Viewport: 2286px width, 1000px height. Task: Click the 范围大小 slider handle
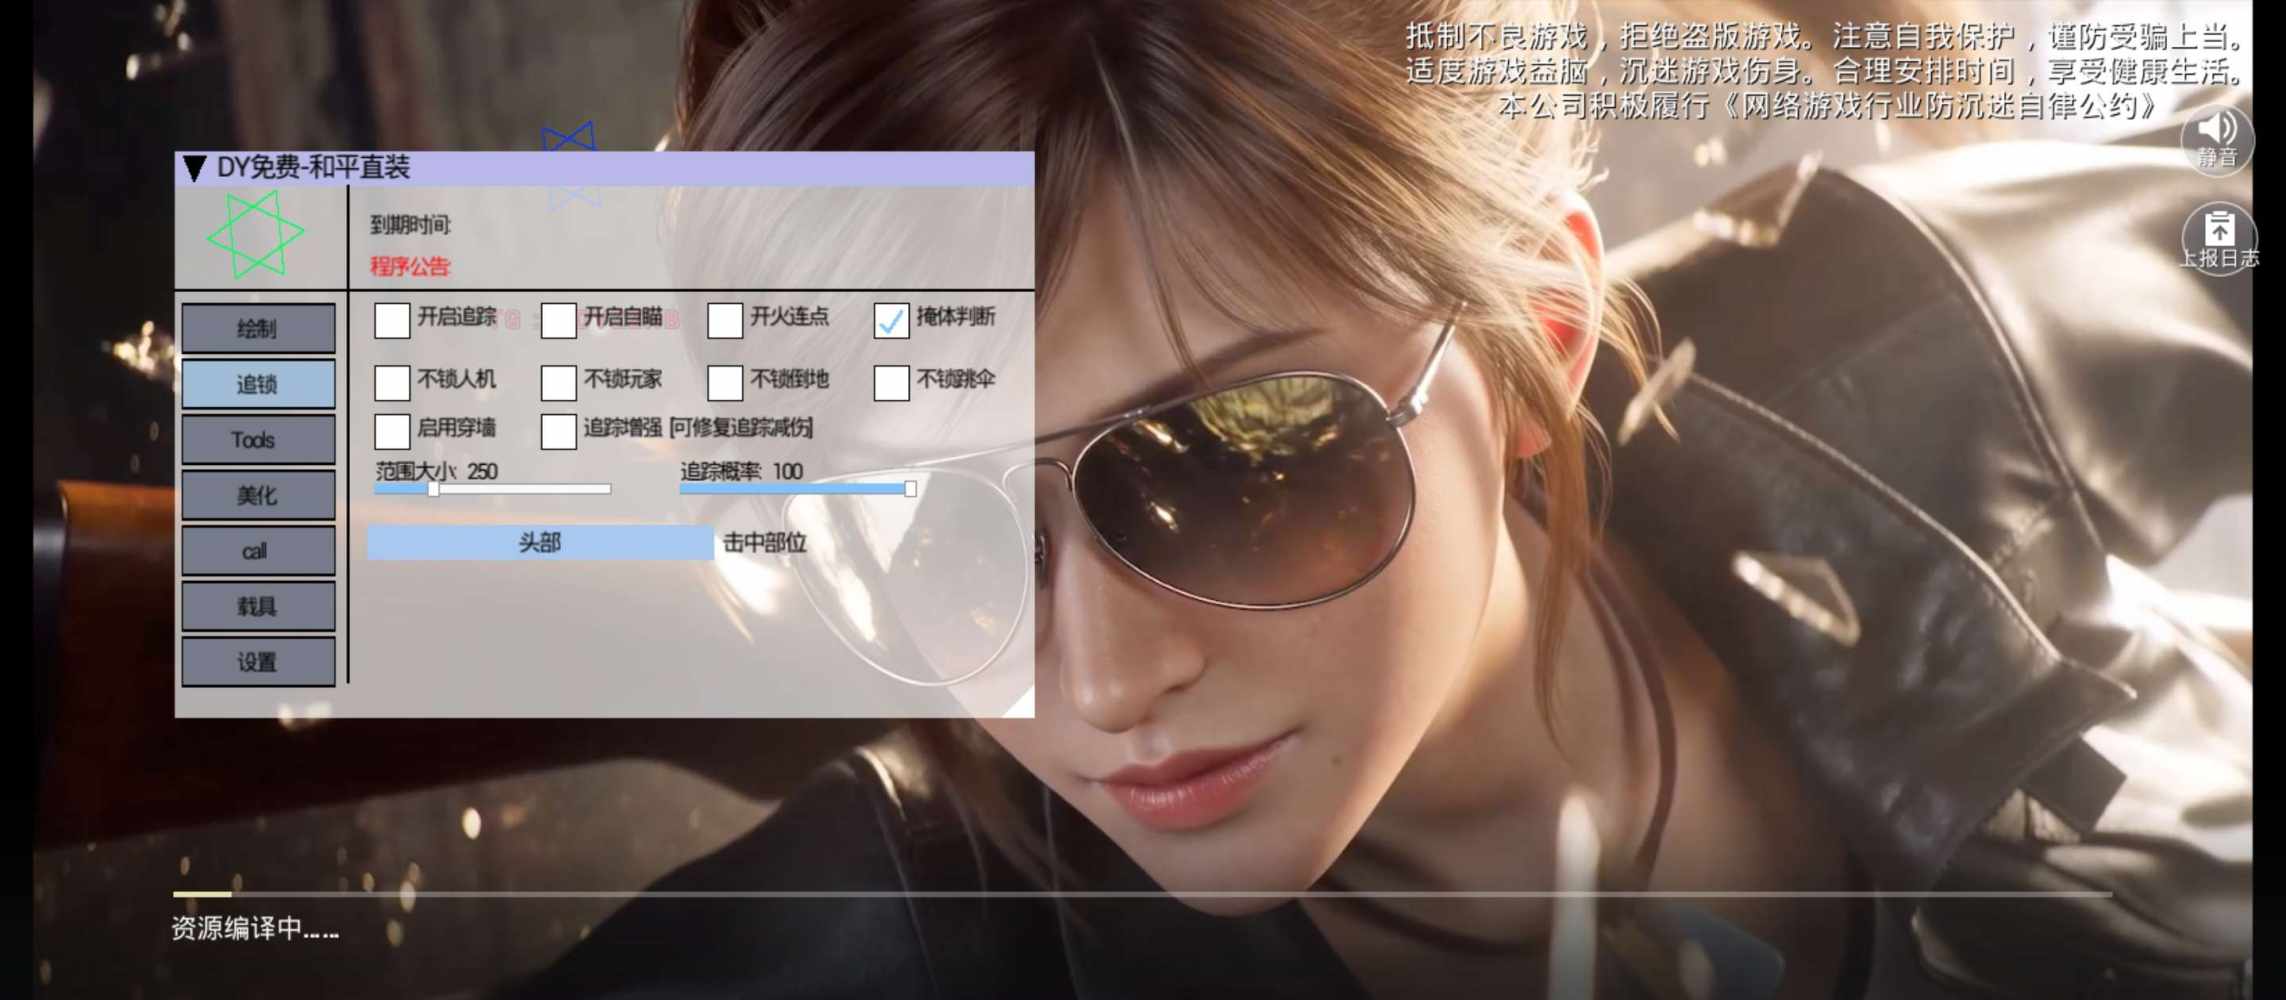click(x=434, y=489)
